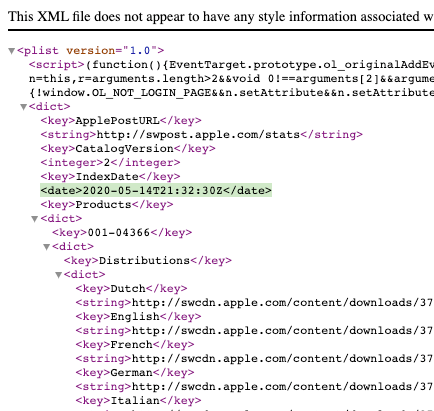Click the French key line
434x411 pixels.
[135, 344]
